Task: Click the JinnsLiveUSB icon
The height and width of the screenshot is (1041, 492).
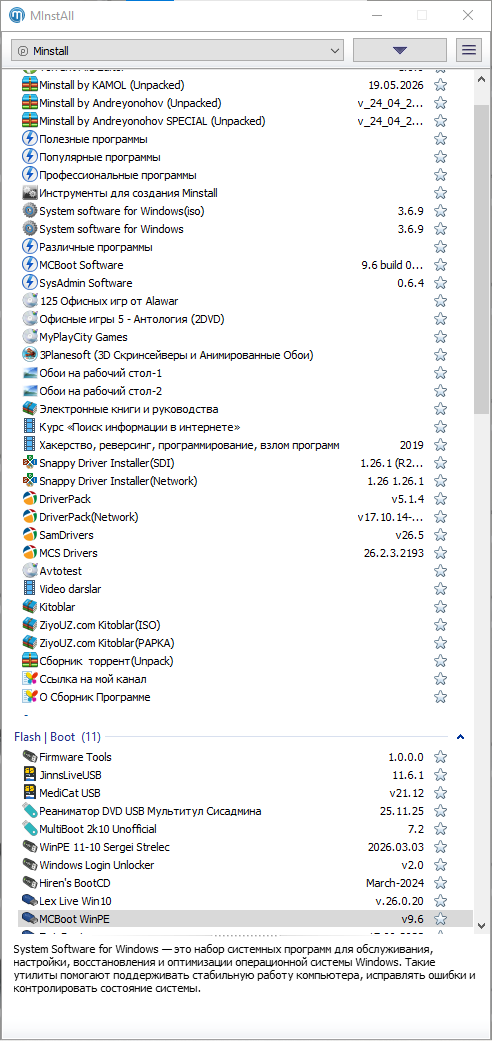Action: [x=30, y=775]
